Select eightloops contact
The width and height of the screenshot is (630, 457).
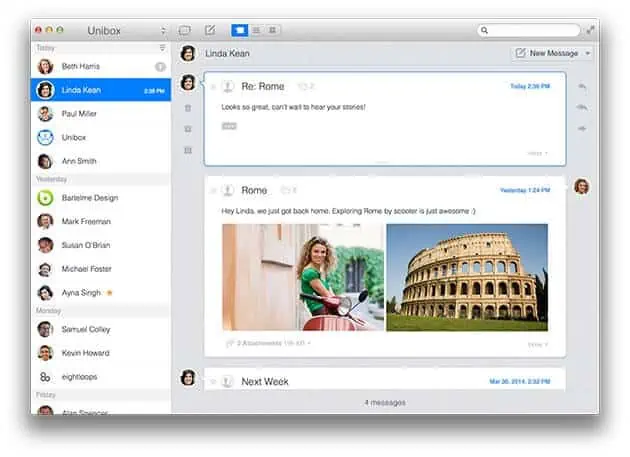click(101, 377)
